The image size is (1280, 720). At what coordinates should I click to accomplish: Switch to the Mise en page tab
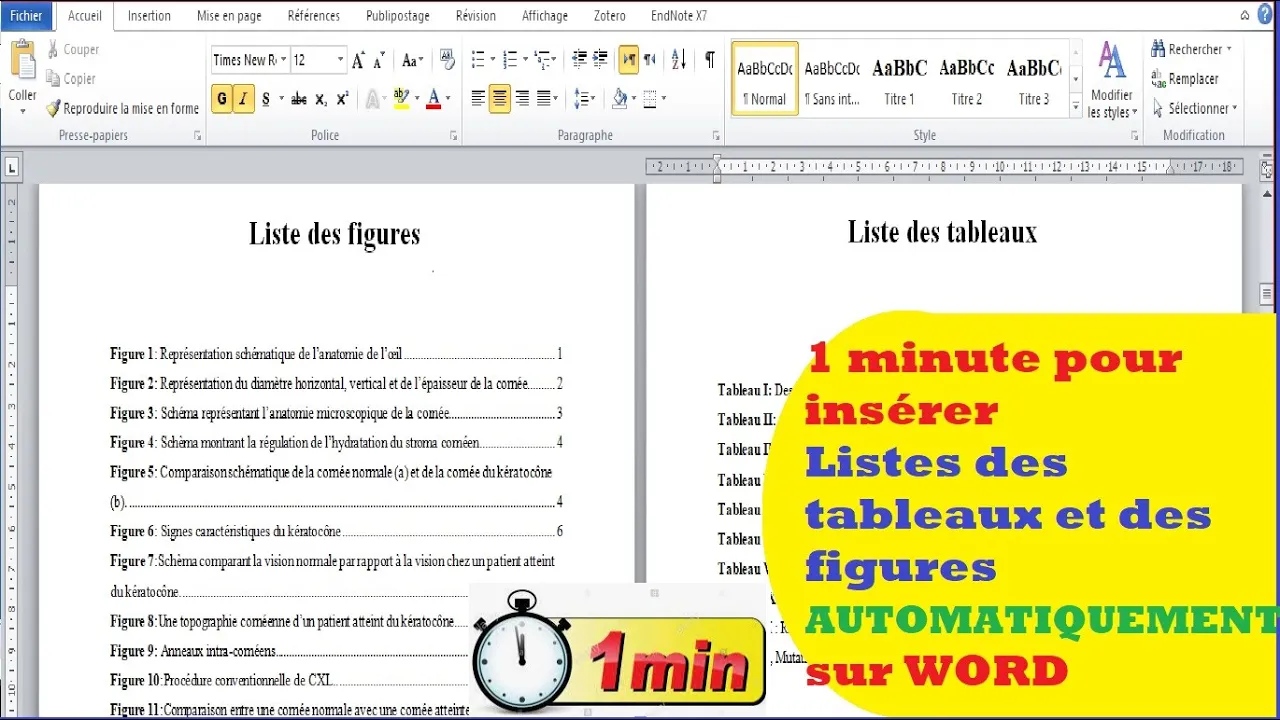click(x=229, y=15)
